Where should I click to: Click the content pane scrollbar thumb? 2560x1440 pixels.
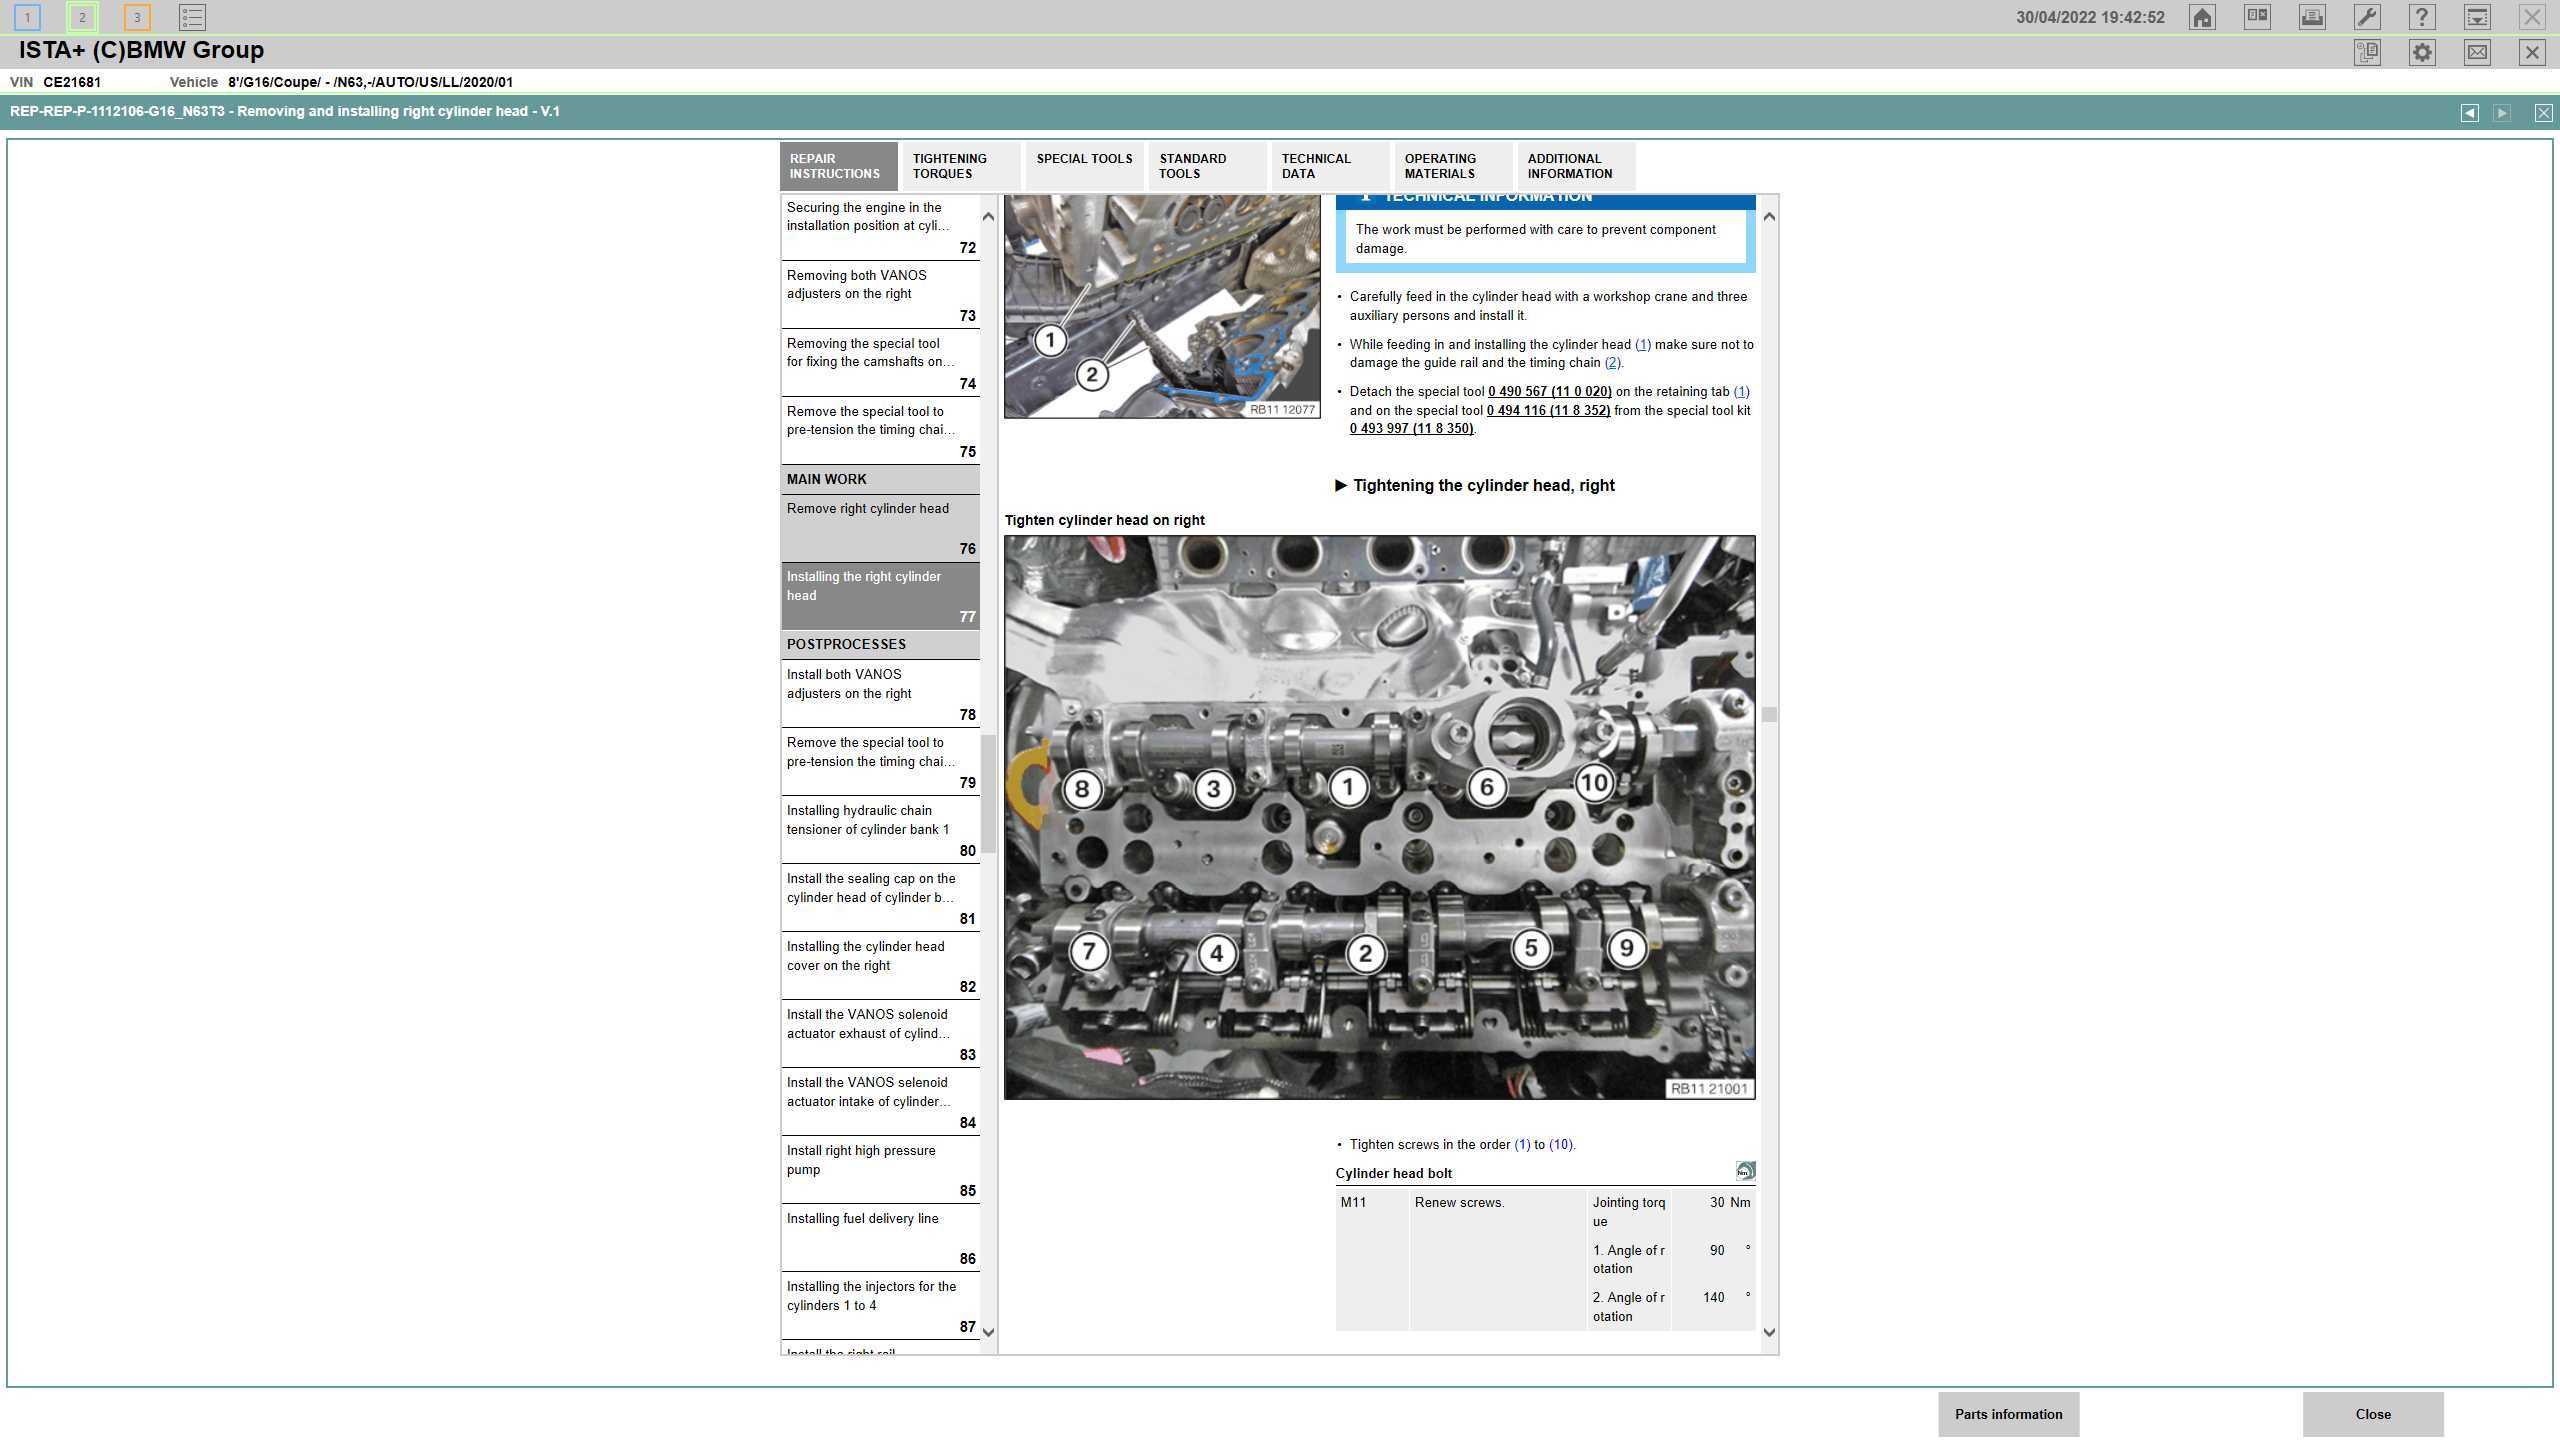[x=1769, y=714]
